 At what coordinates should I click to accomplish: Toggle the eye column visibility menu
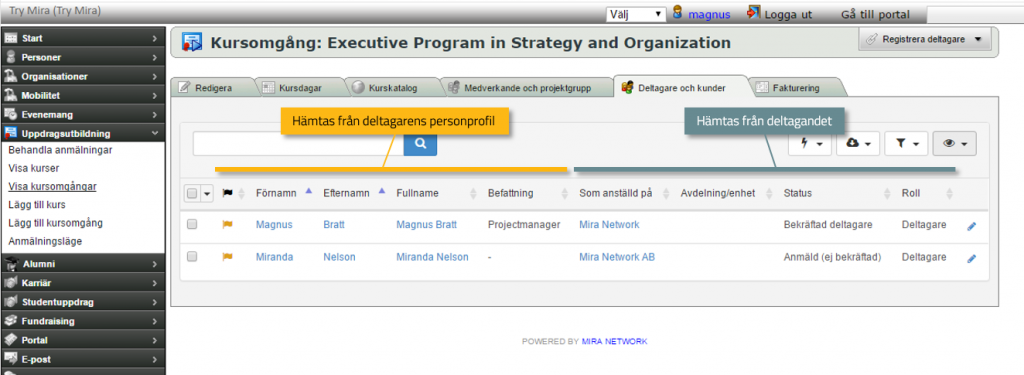point(955,144)
